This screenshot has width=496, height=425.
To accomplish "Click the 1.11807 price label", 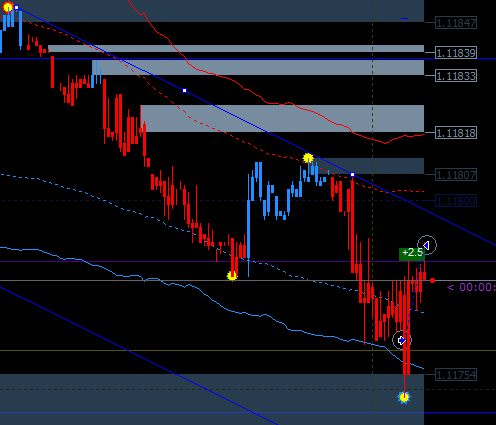I will [x=456, y=175].
